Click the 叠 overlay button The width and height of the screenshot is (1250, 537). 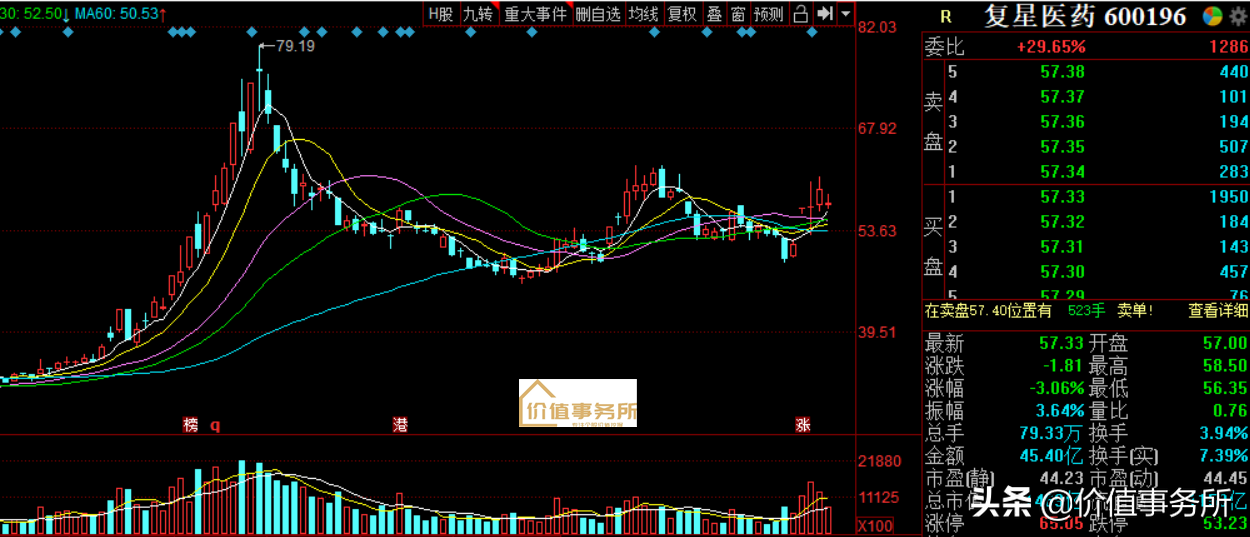point(714,14)
